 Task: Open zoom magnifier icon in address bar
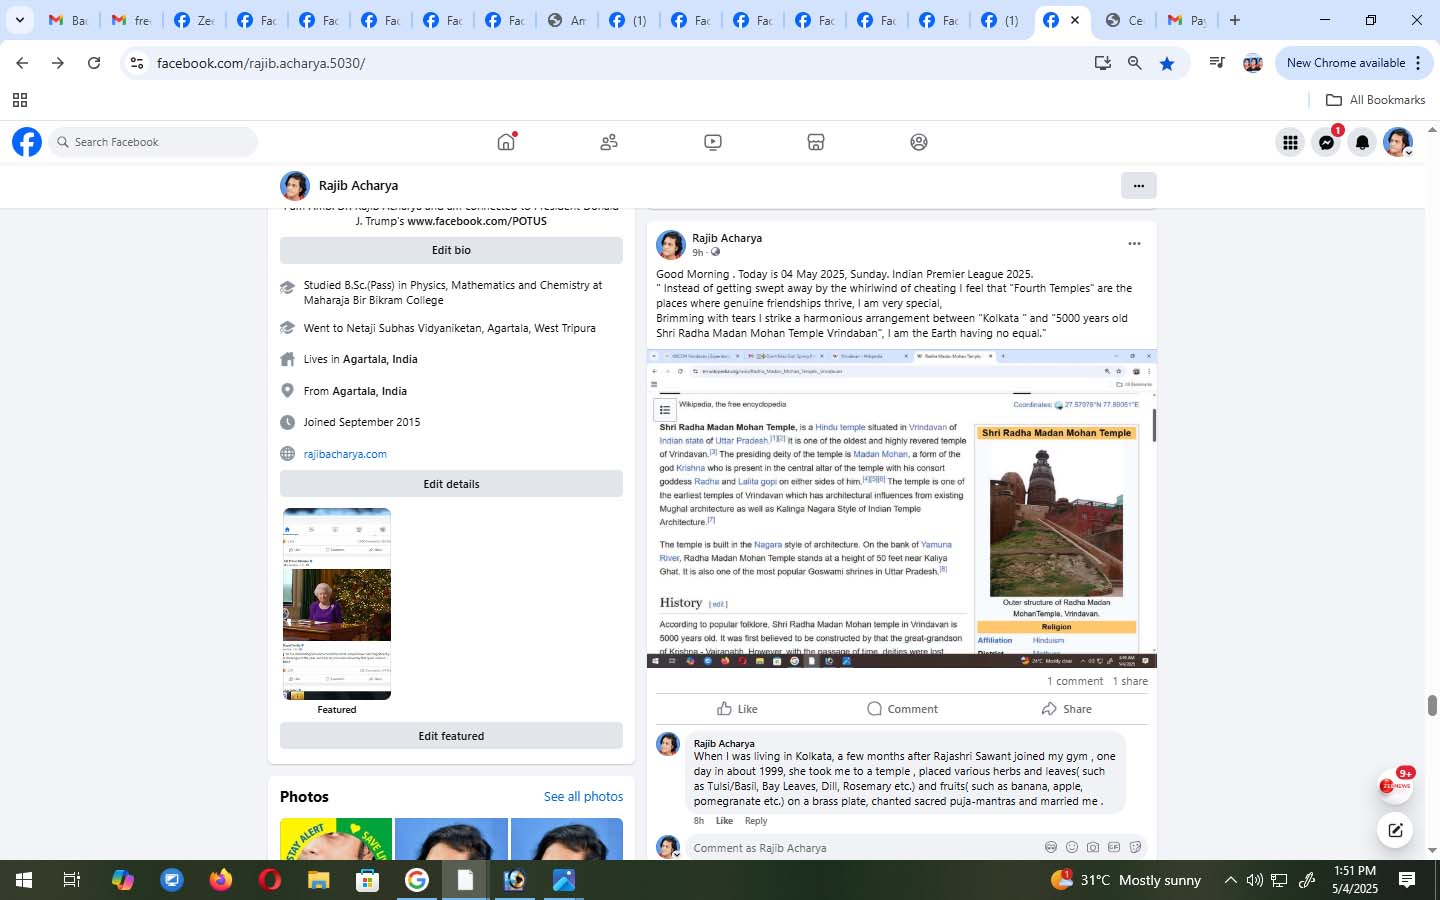click(1135, 63)
